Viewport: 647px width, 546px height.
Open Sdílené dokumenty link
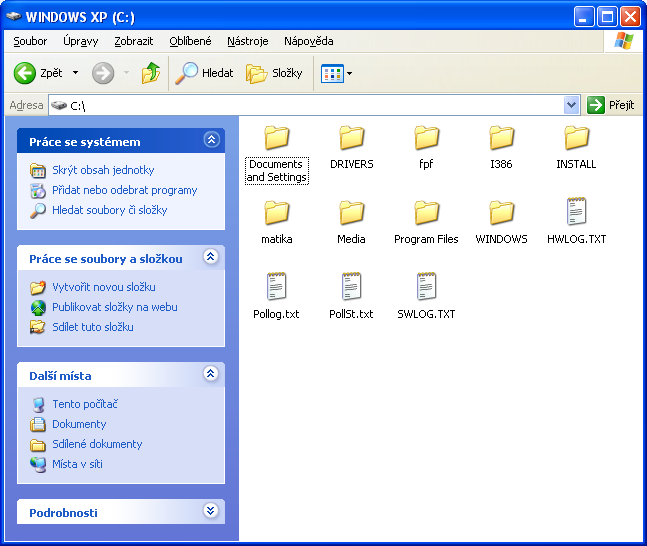point(97,444)
